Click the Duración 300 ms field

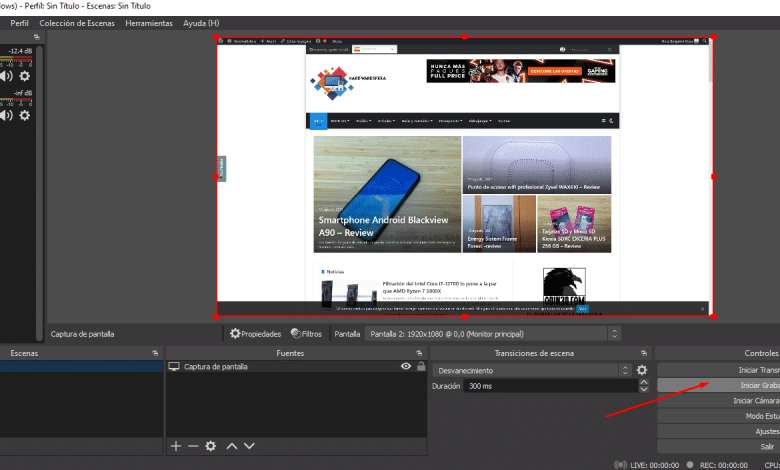tap(551, 386)
